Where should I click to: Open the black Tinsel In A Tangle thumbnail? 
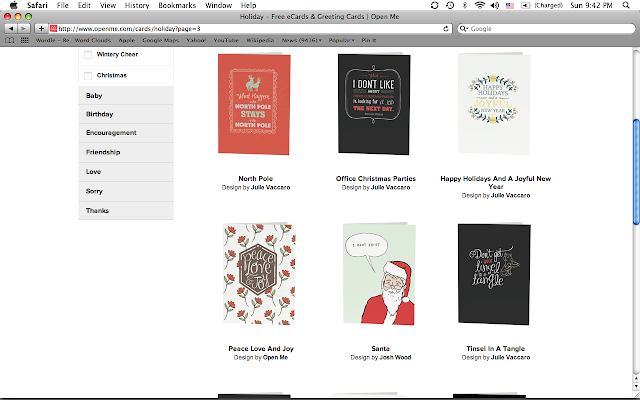point(494,274)
